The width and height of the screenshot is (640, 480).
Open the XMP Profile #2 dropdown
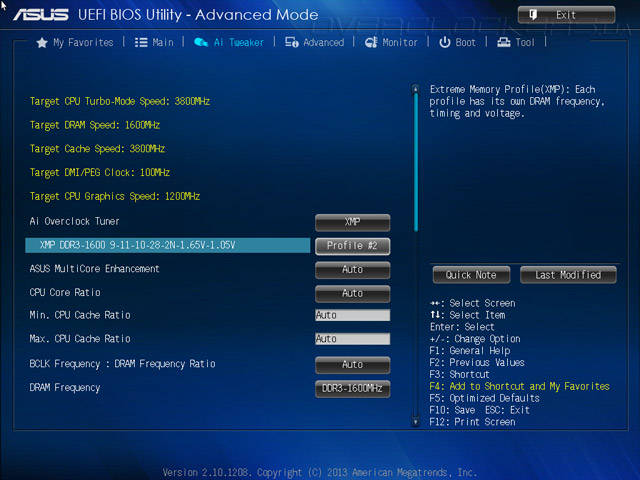[x=352, y=246]
